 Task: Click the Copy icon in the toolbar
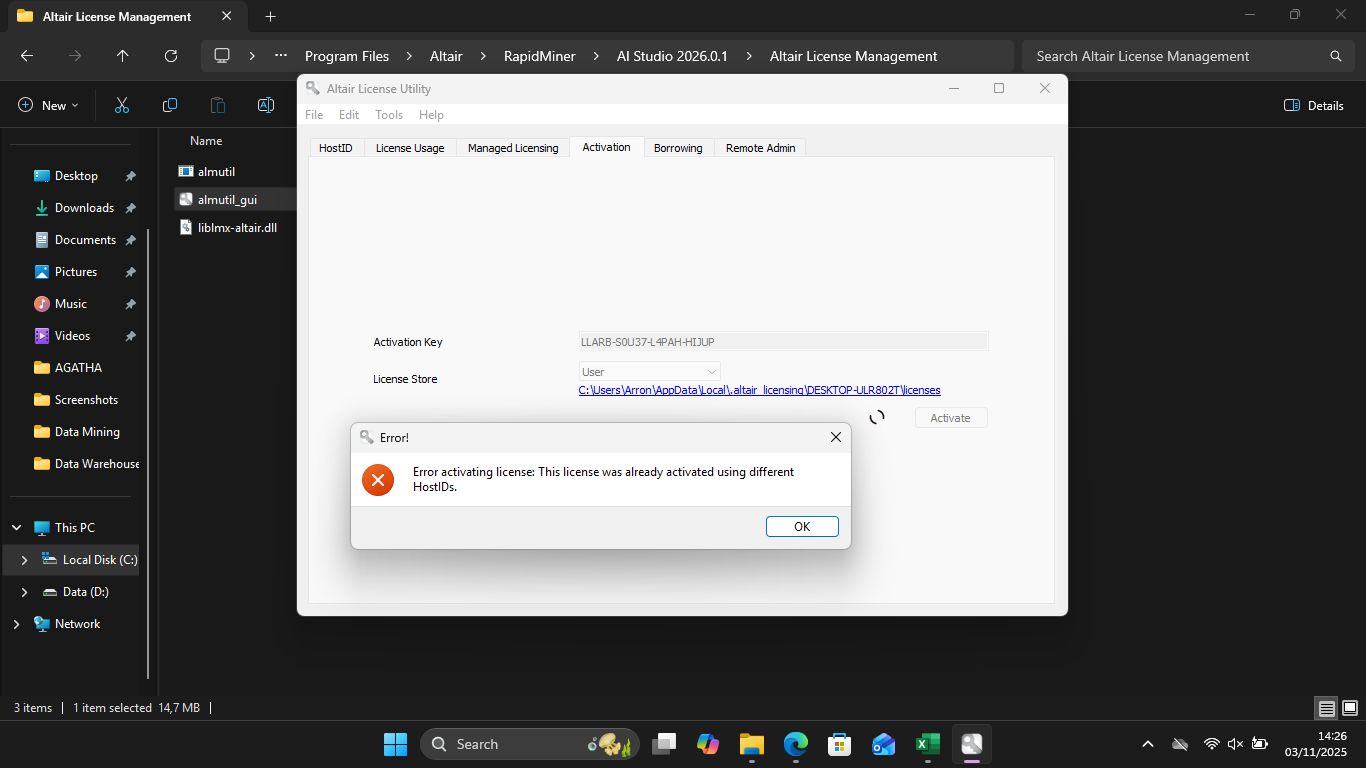click(170, 105)
